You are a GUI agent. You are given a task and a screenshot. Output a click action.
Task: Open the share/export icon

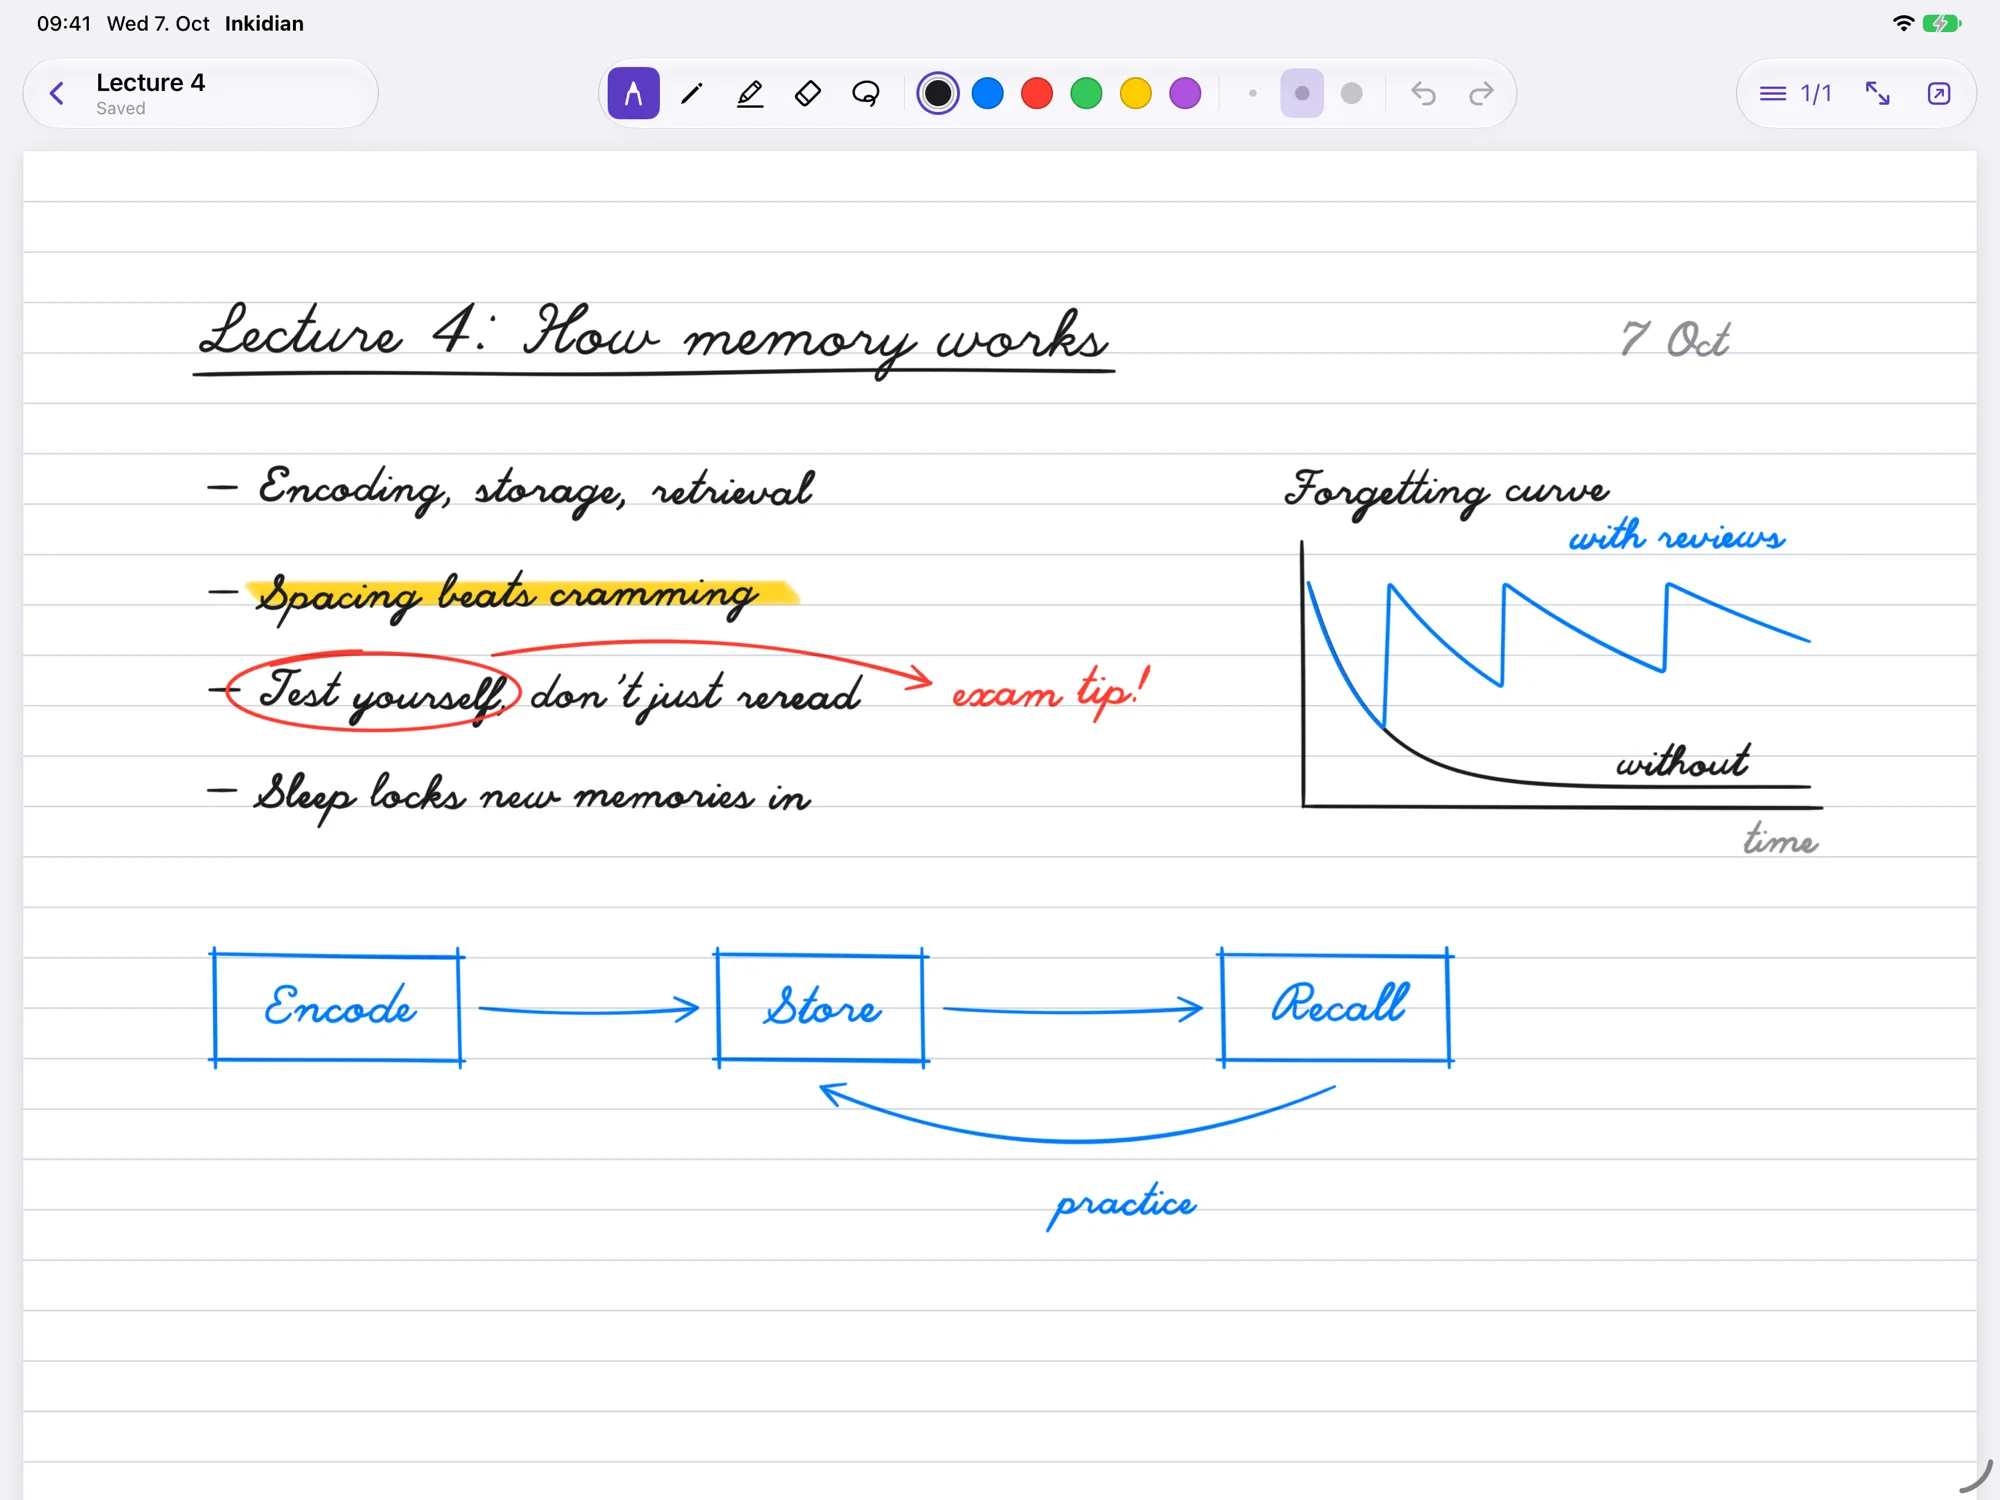coord(1938,93)
